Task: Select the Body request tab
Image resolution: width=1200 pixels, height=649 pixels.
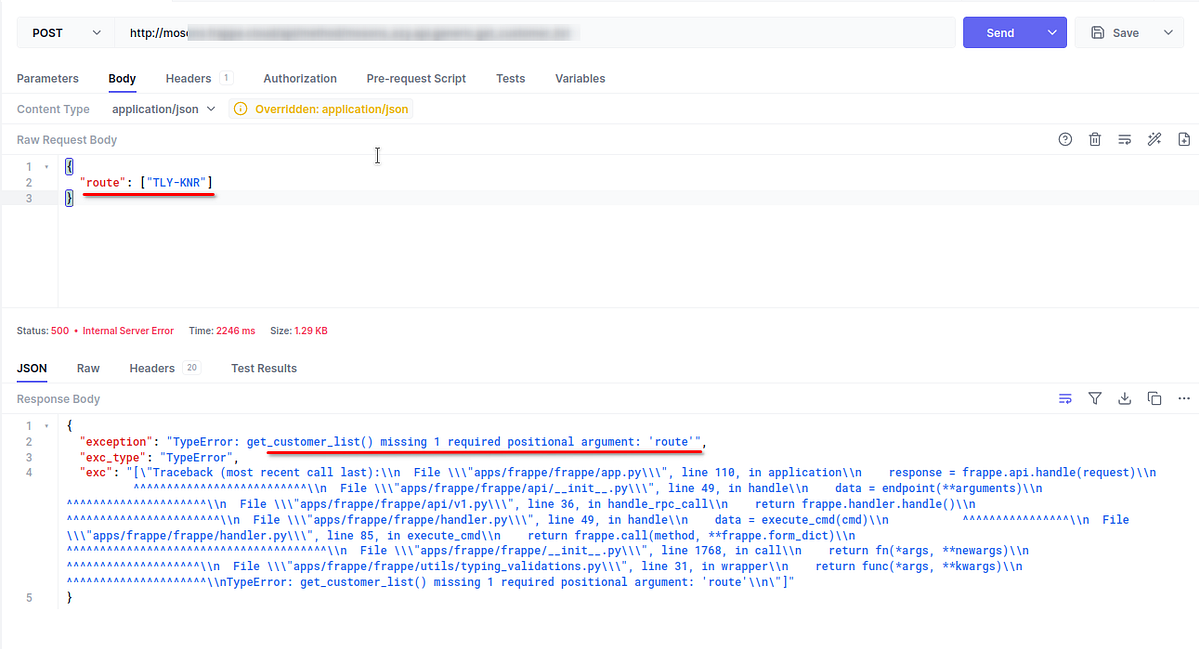Action: pyautogui.click(x=122, y=78)
